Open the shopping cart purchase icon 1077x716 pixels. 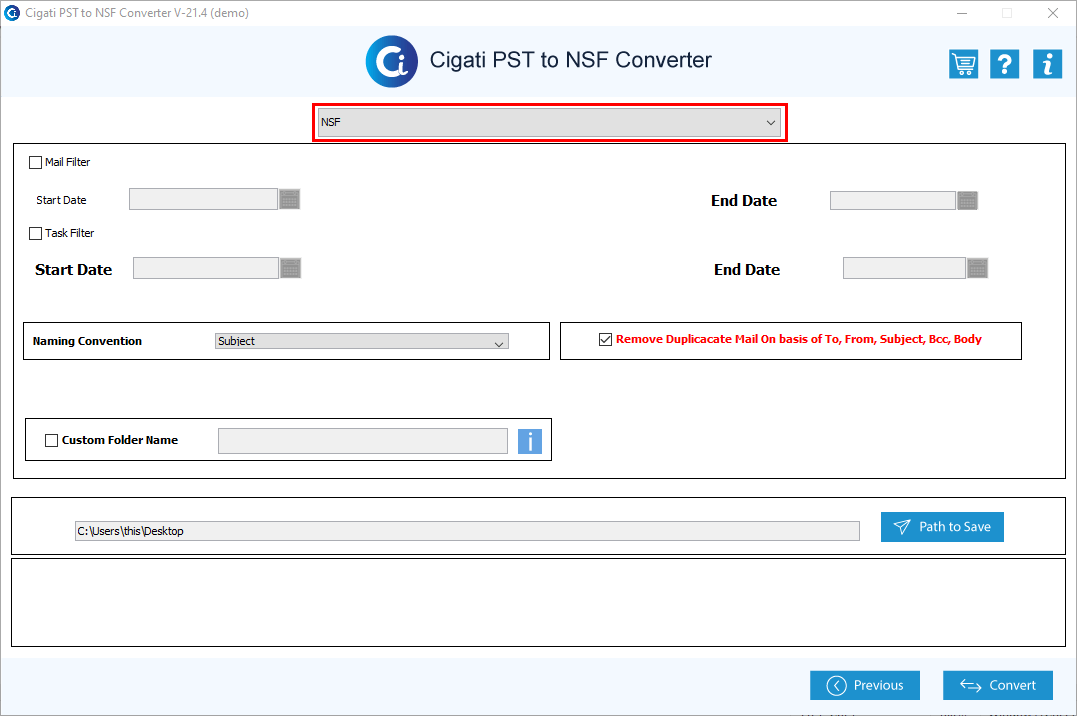point(963,64)
